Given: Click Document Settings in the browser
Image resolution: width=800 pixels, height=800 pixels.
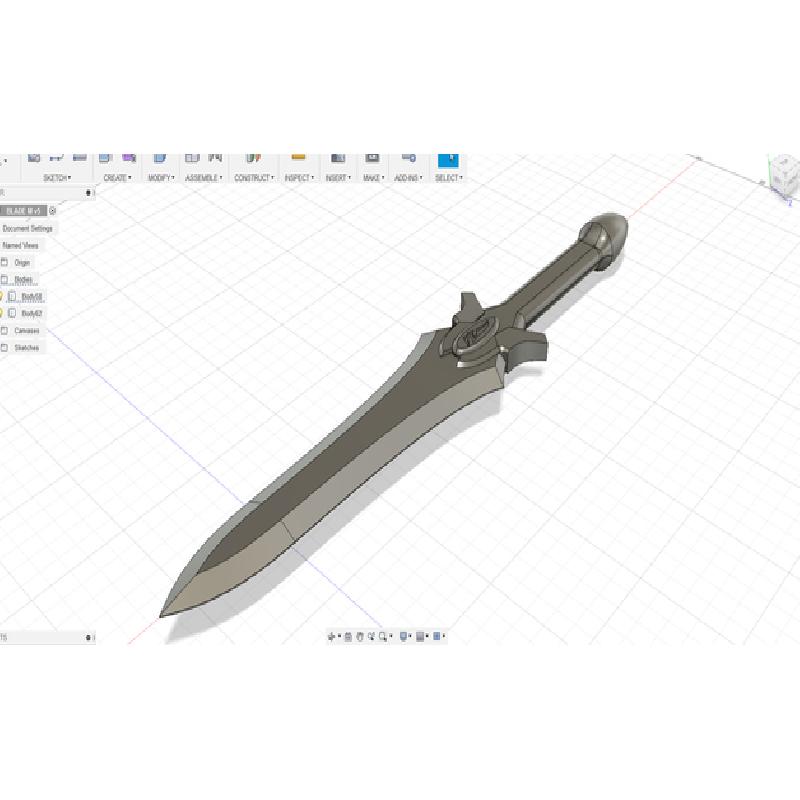Looking at the screenshot, I should 27,228.
